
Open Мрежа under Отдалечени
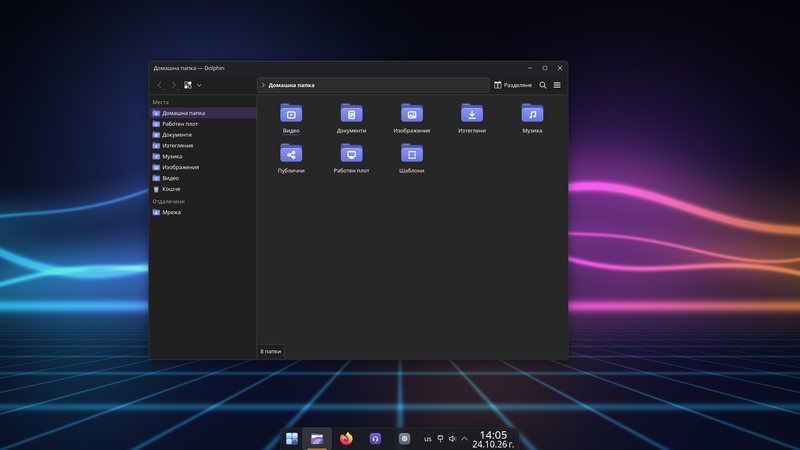[203, 212]
